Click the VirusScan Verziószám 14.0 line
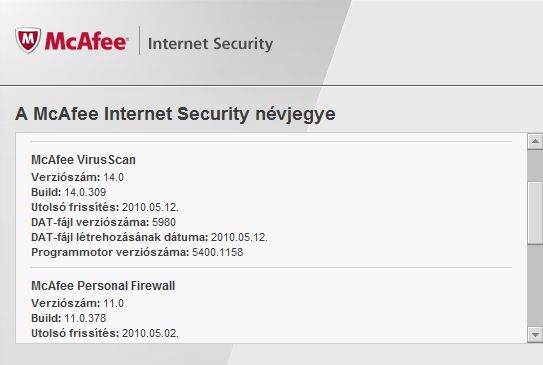 77,177
